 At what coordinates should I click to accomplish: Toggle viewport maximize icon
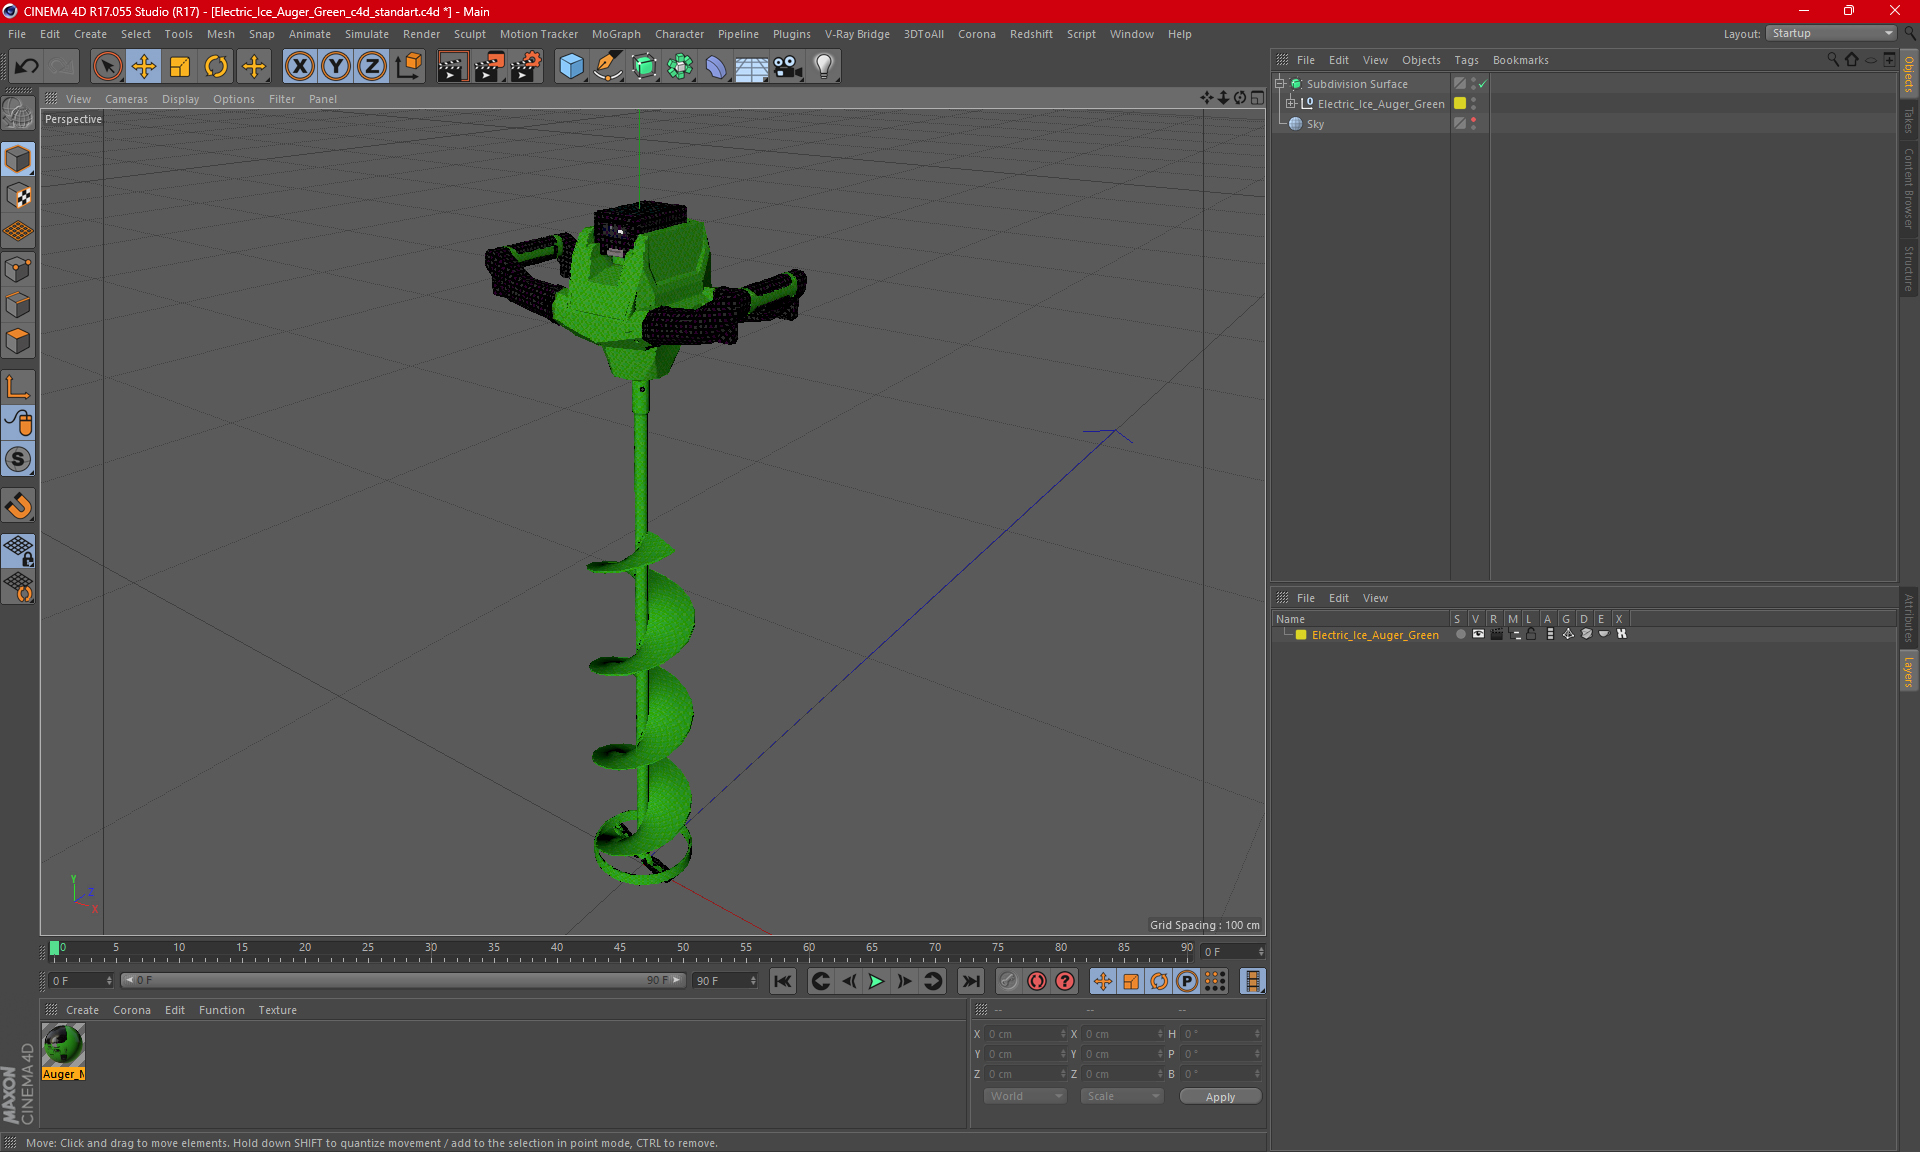point(1257,98)
